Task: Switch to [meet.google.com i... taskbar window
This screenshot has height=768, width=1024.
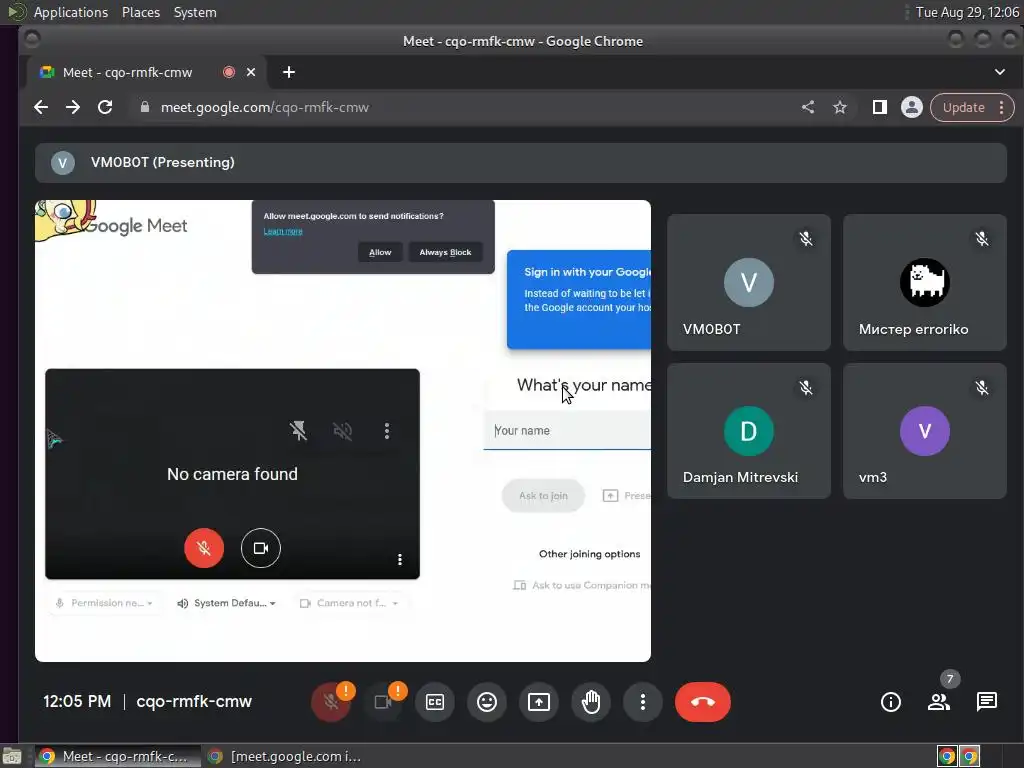Action: pos(285,756)
